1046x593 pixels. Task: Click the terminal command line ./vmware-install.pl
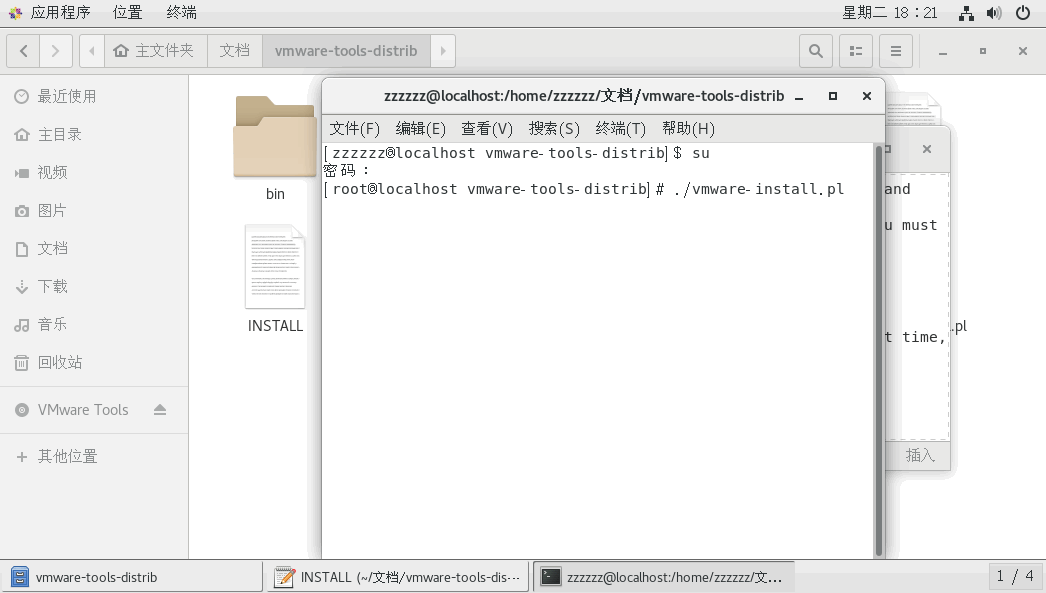758,189
